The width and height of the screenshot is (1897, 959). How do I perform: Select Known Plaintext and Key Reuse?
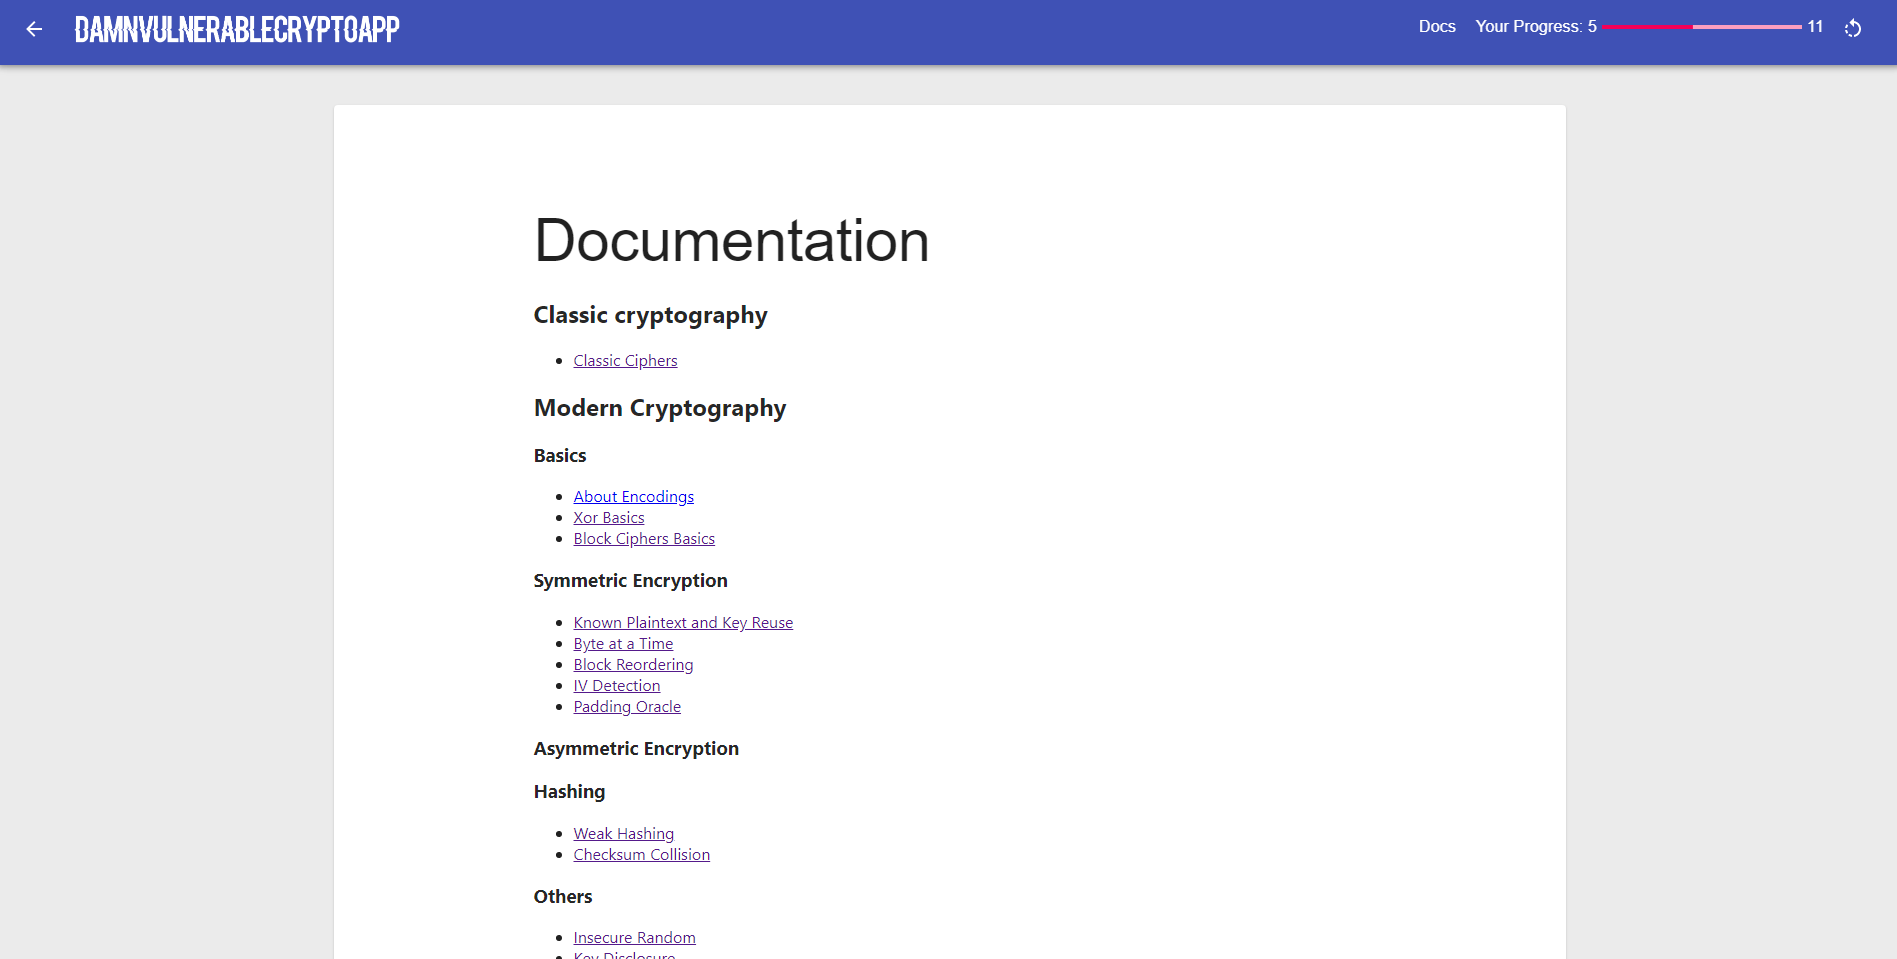click(683, 623)
